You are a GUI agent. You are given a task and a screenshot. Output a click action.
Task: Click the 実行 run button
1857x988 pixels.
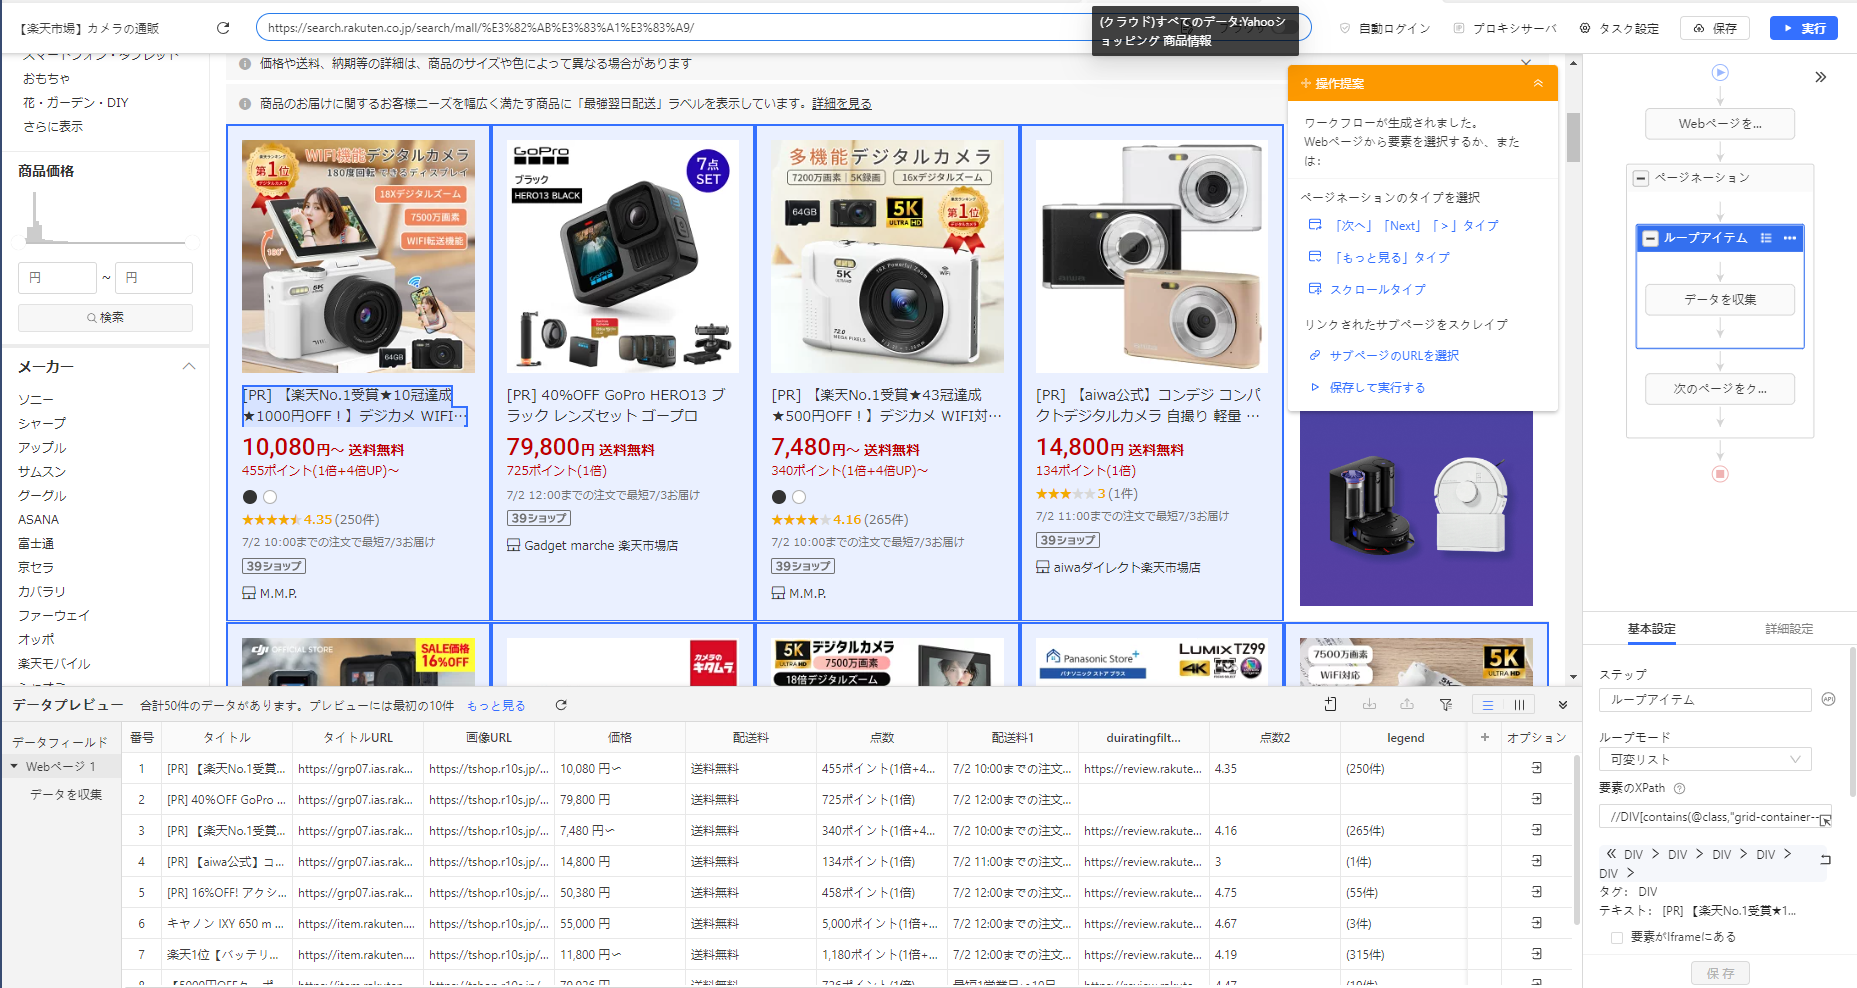point(1804,28)
